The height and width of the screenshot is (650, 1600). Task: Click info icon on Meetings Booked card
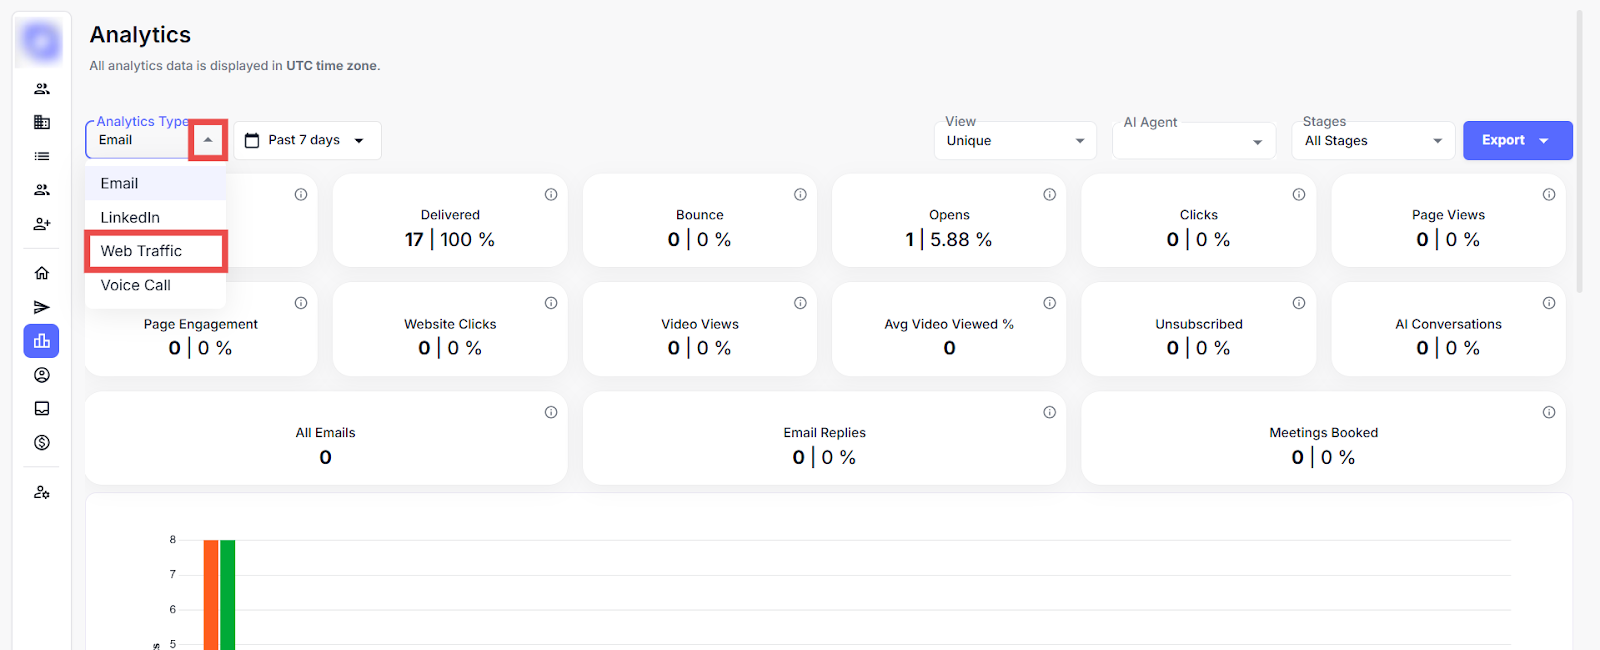[x=1548, y=412]
